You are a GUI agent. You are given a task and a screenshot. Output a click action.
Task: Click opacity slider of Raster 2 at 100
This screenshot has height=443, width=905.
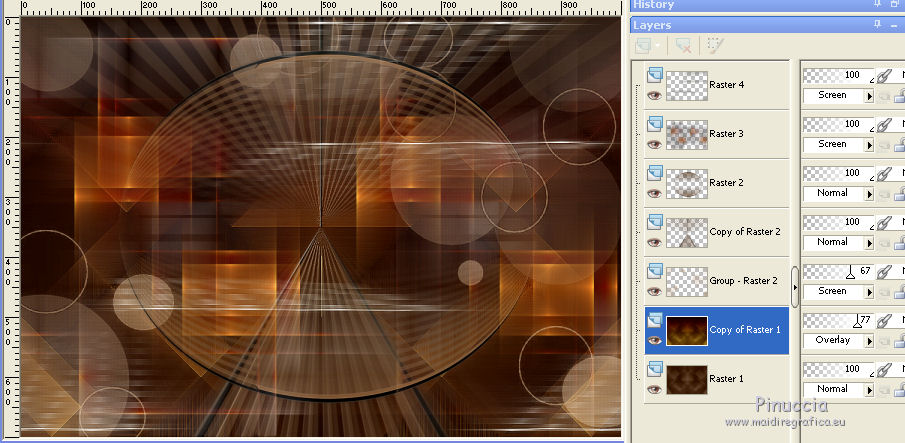tap(838, 173)
